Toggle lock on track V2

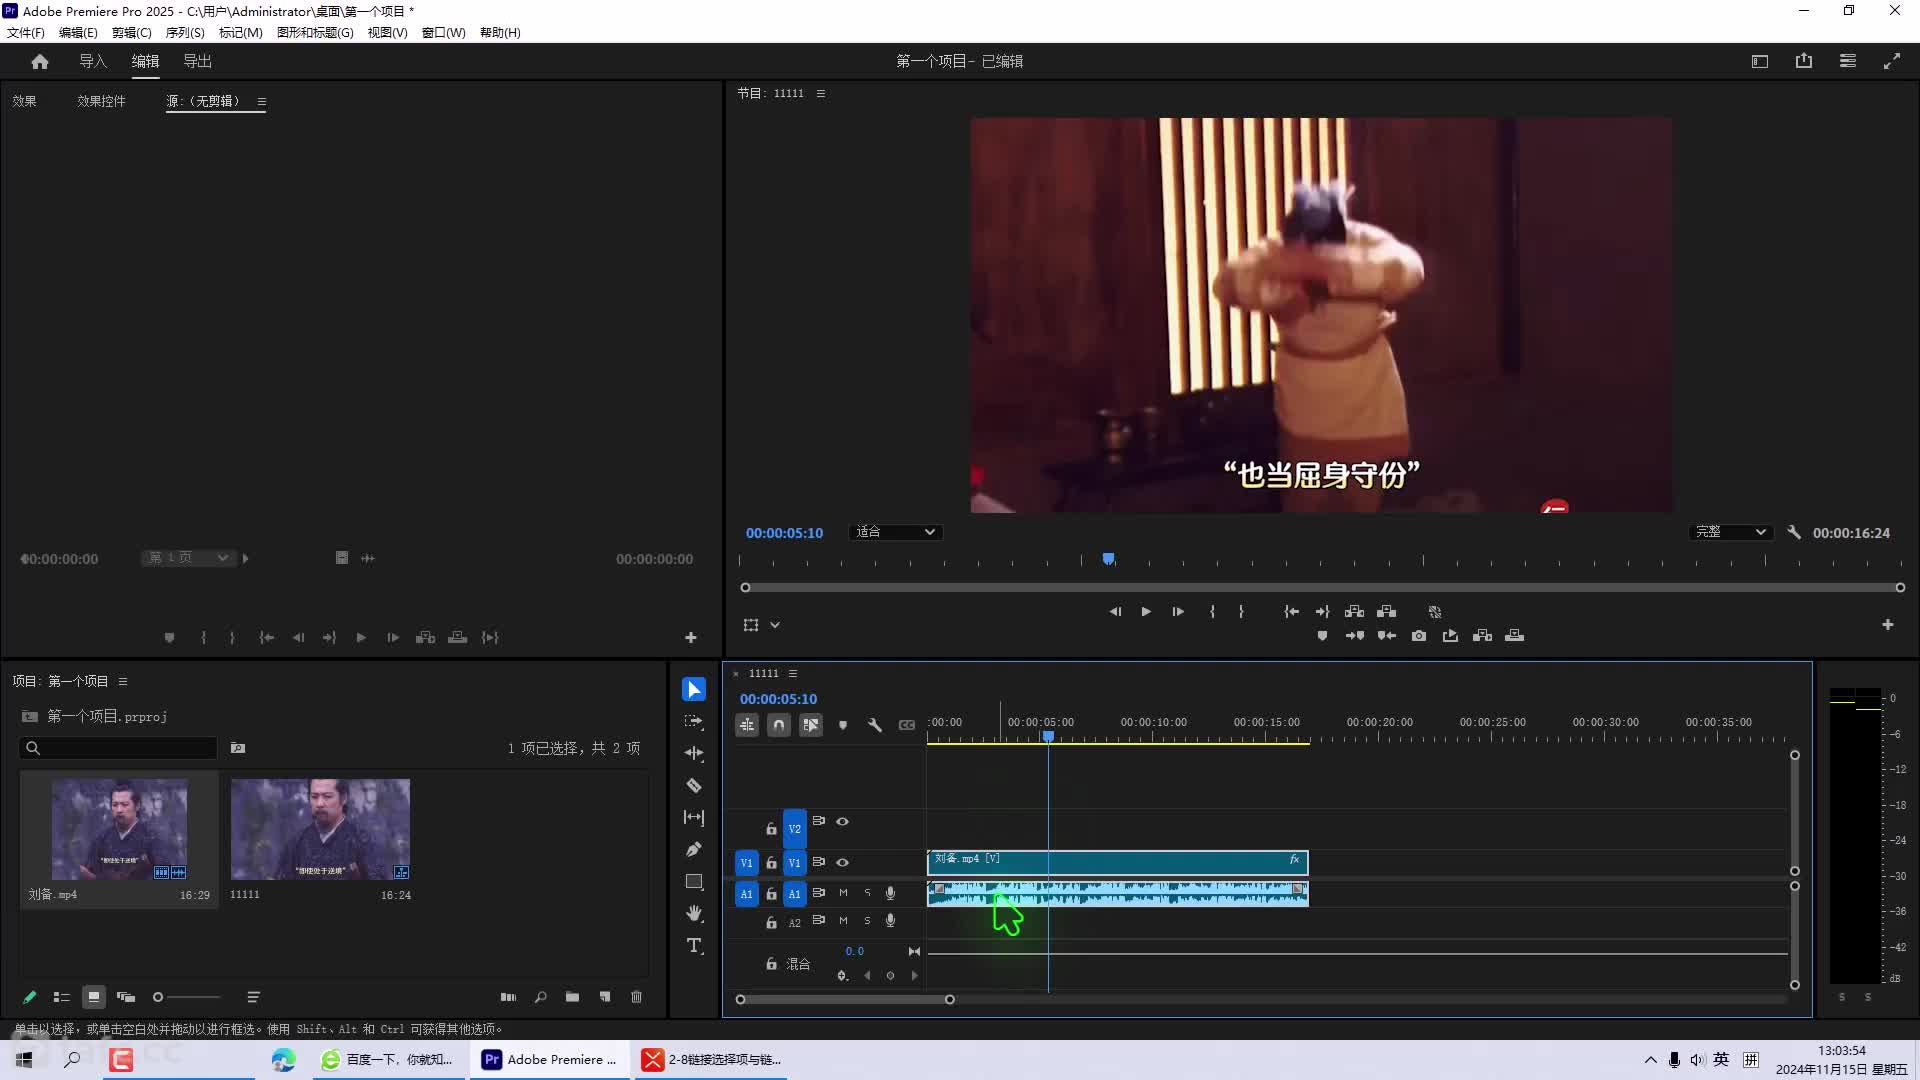(771, 828)
